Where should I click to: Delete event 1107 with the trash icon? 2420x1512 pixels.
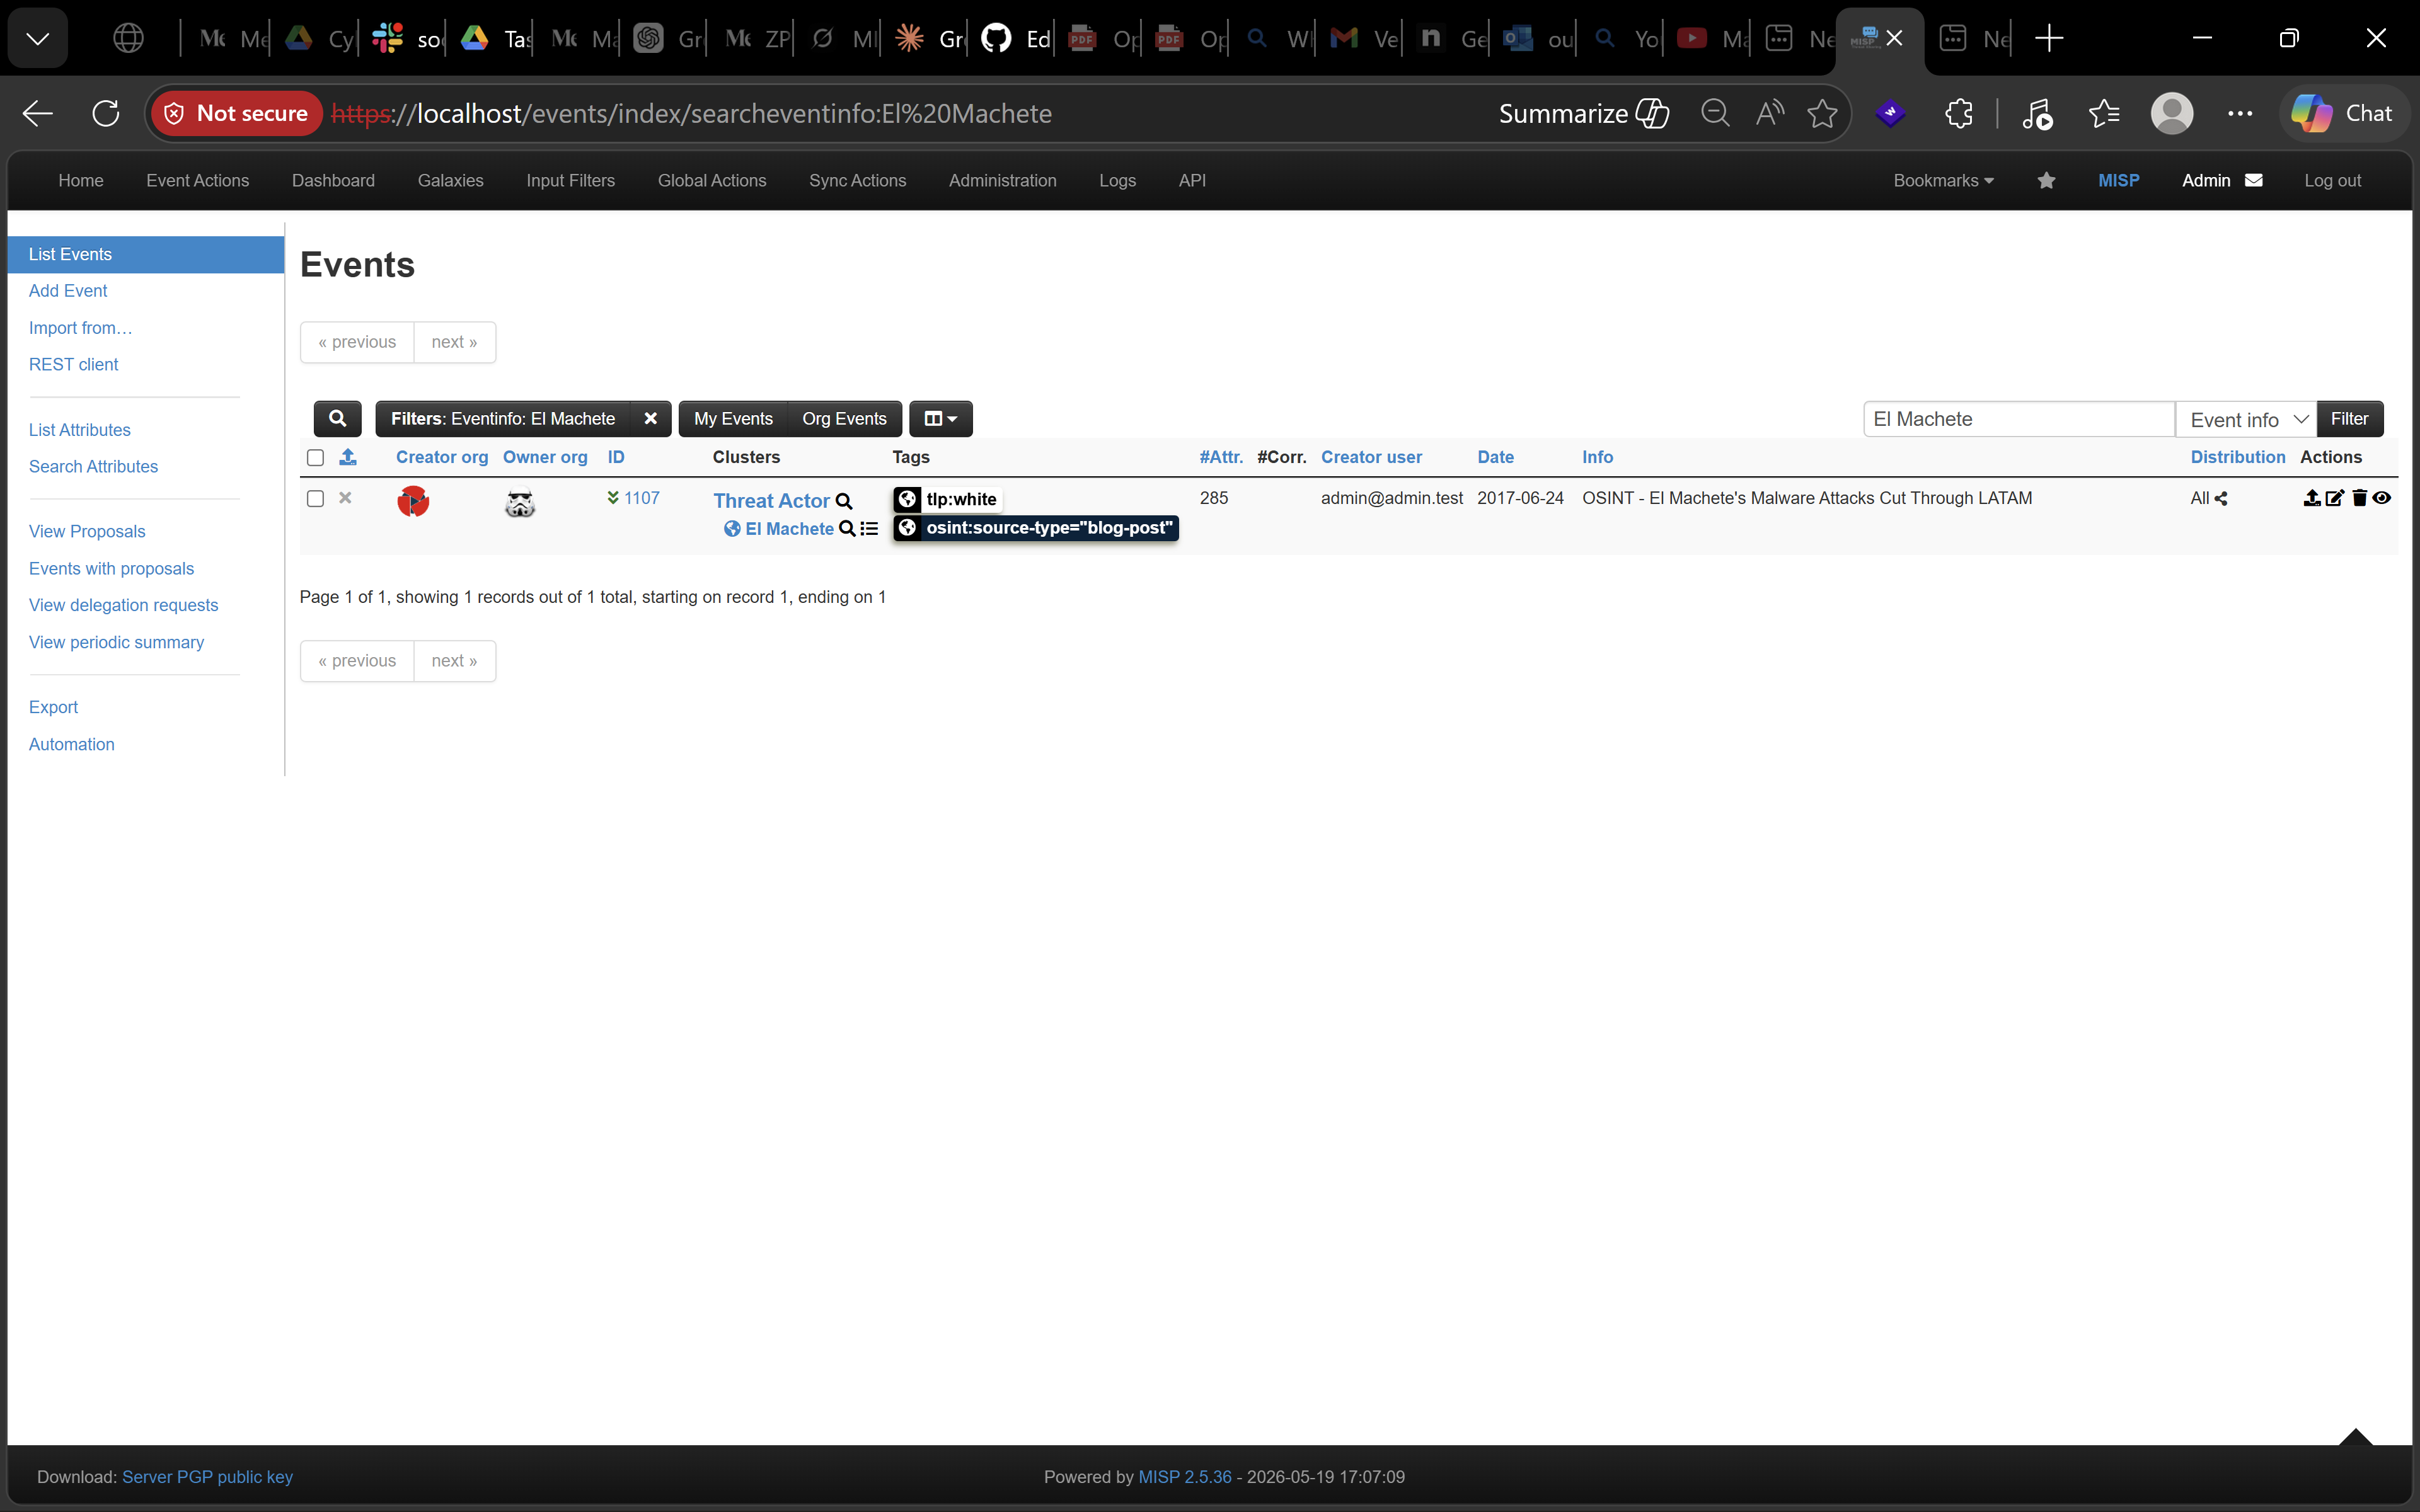pyautogui.click(x=2360, y=498)
